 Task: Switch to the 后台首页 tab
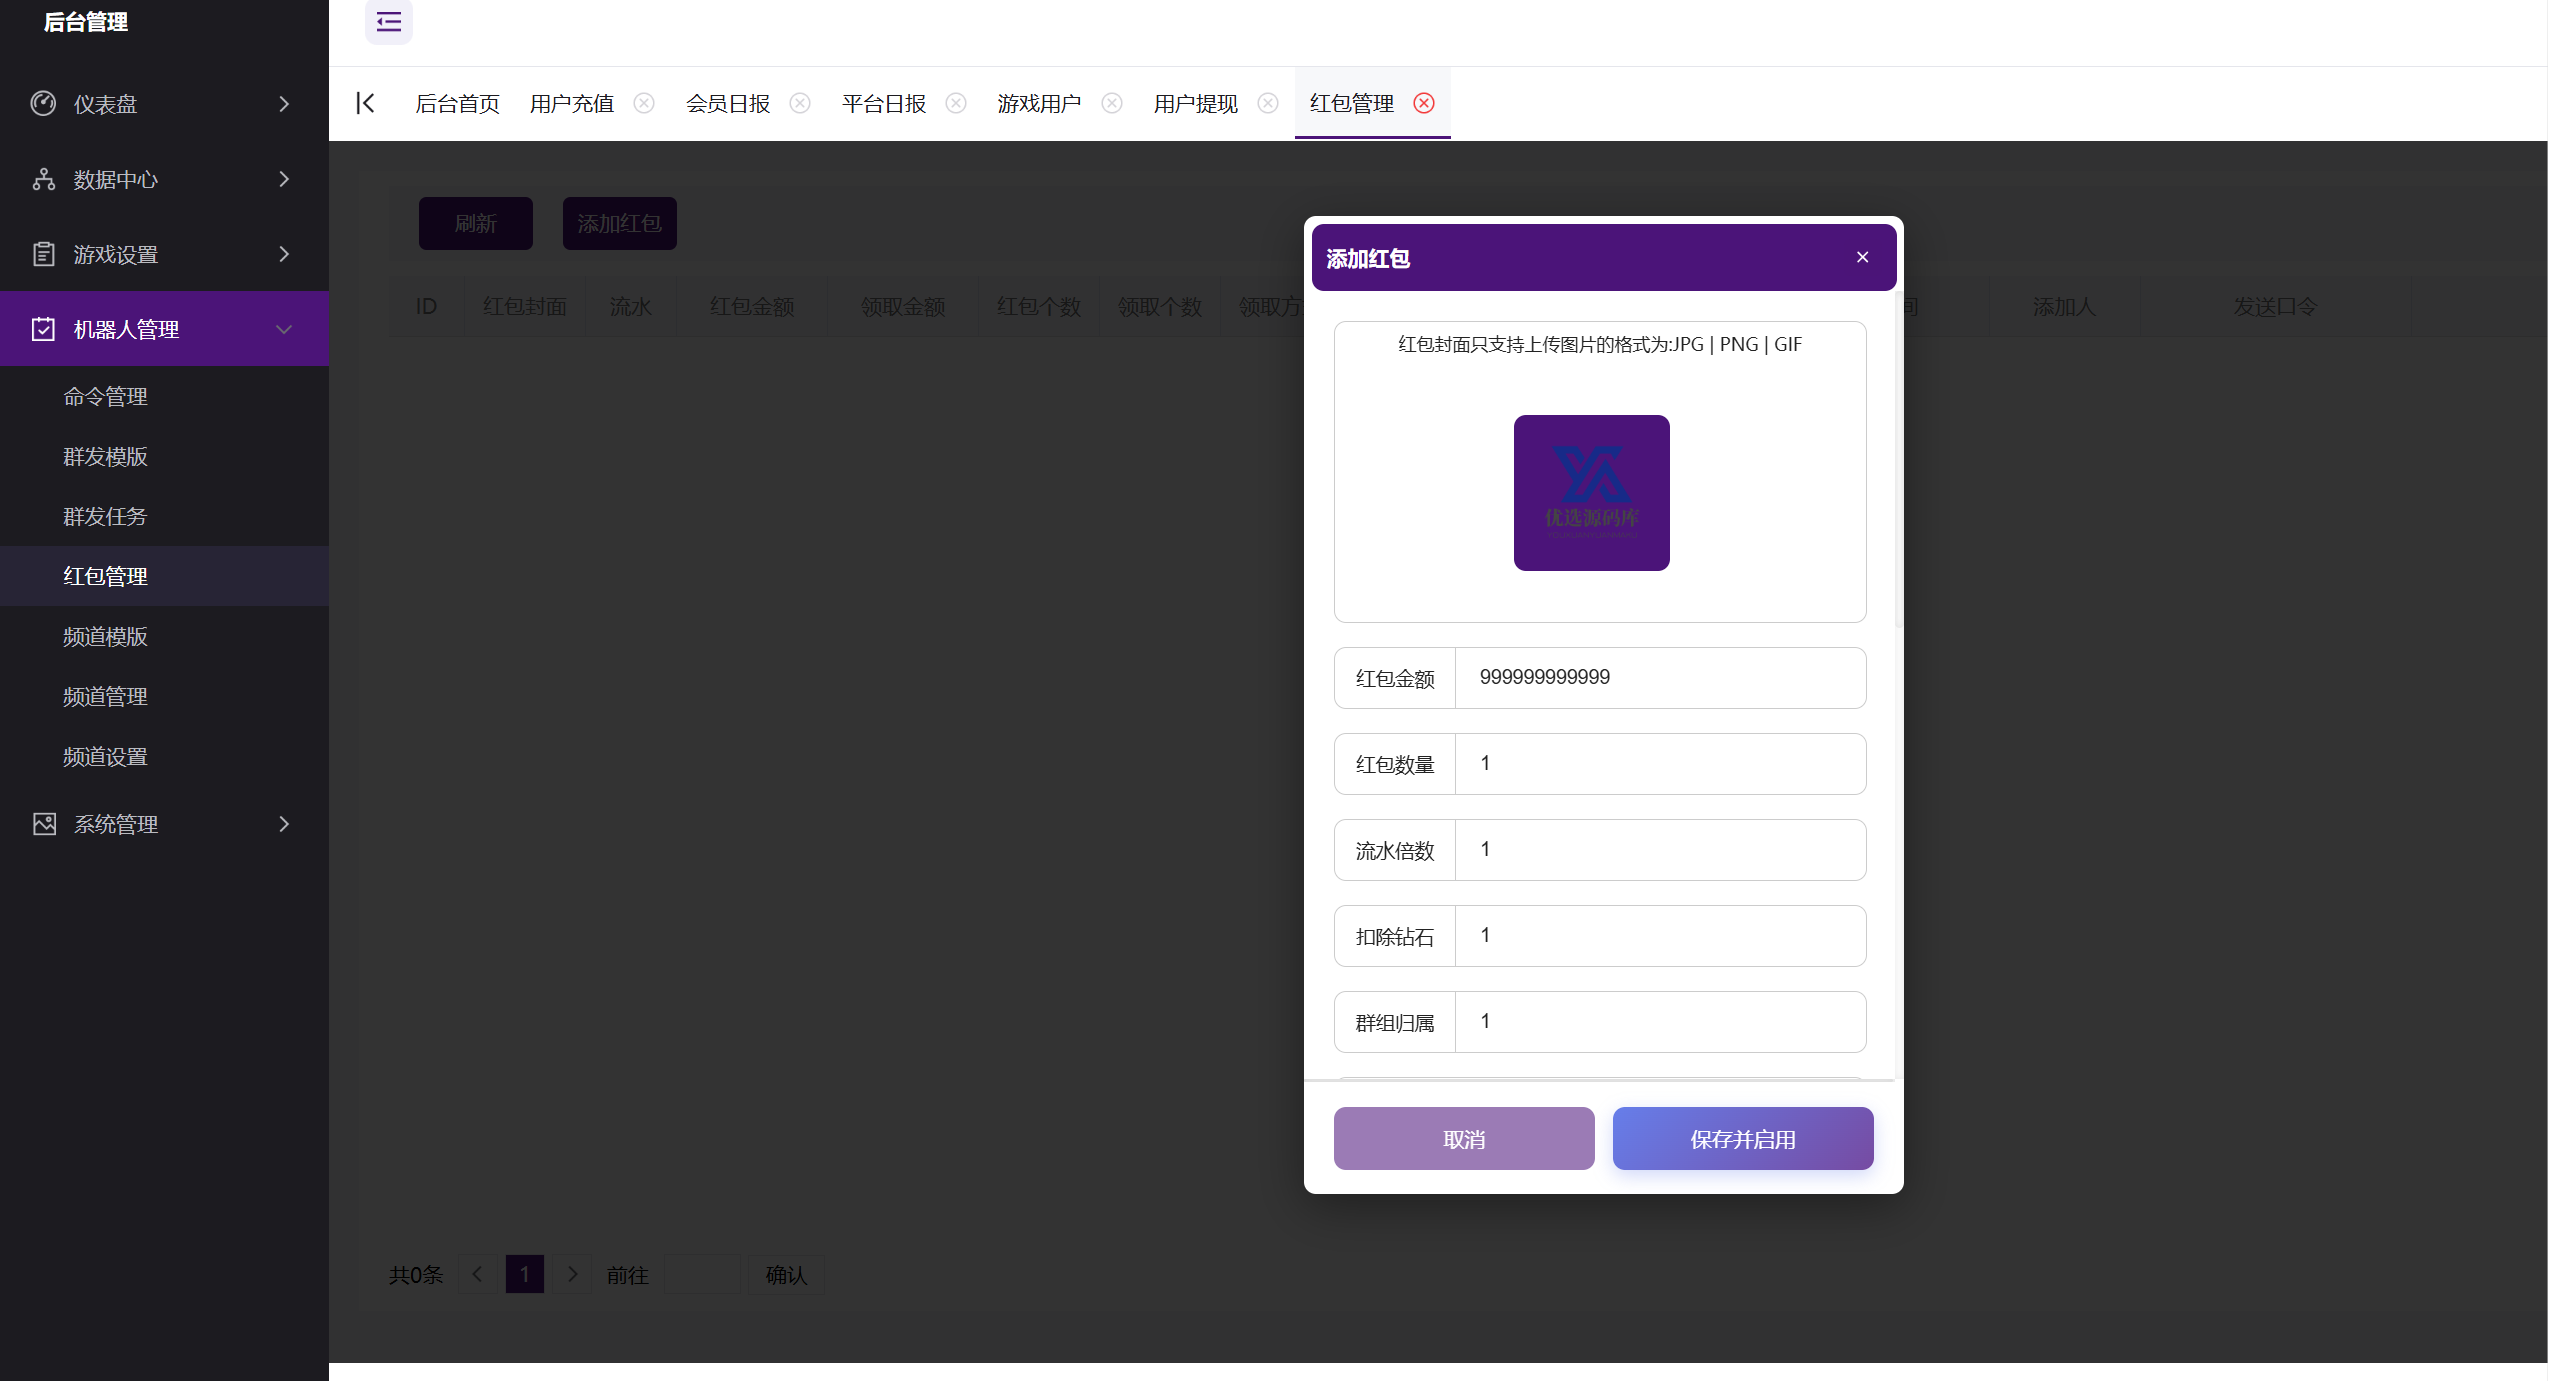(x=457, y=103)
